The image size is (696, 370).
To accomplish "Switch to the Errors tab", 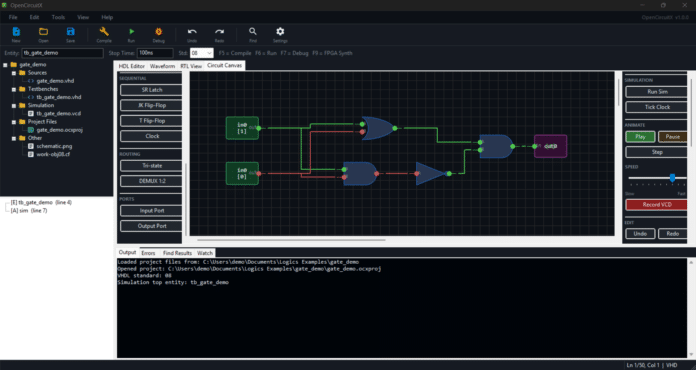I will point(148,253).
